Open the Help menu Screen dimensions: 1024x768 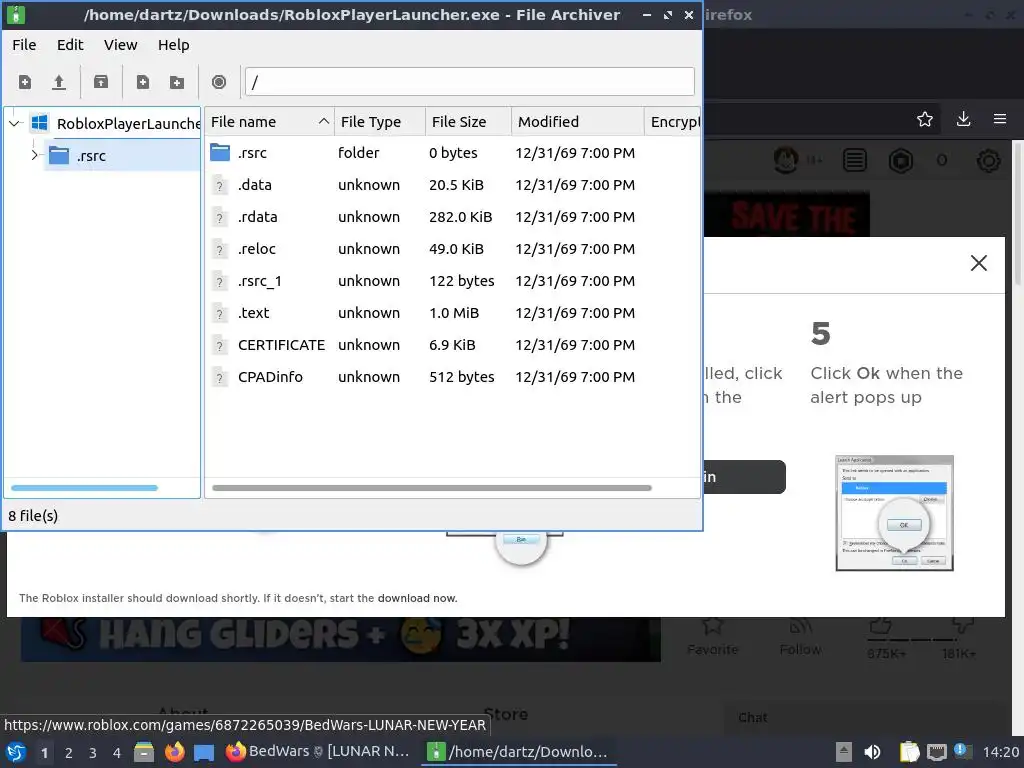click(174, 45)
